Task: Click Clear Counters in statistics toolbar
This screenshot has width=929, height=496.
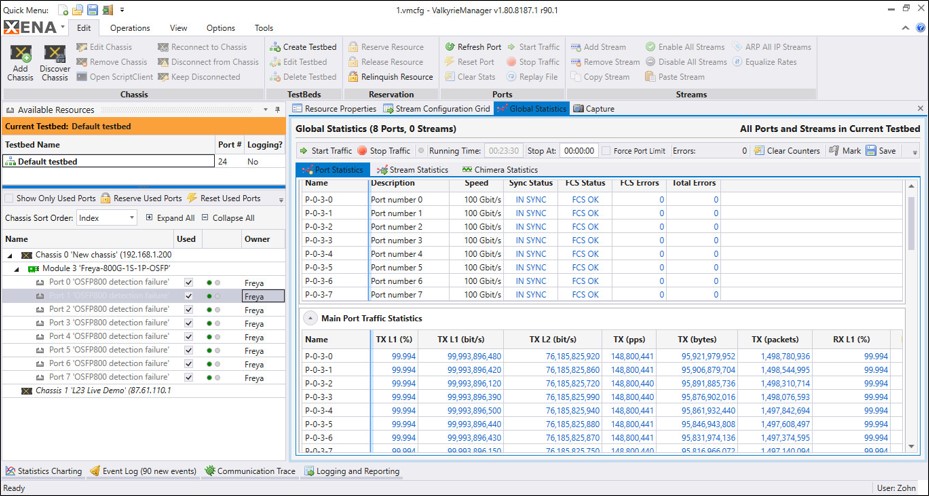Action: pyautogui.click(x=787, y=151)
